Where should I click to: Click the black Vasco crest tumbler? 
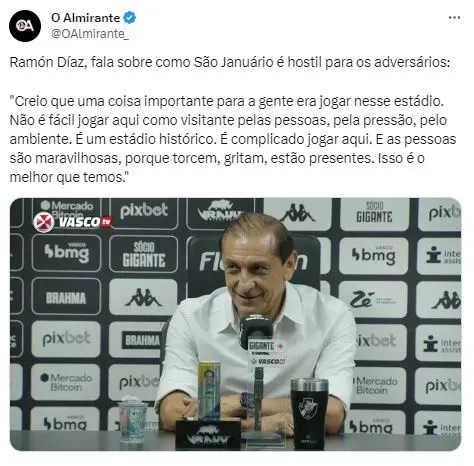pos(309,412)
